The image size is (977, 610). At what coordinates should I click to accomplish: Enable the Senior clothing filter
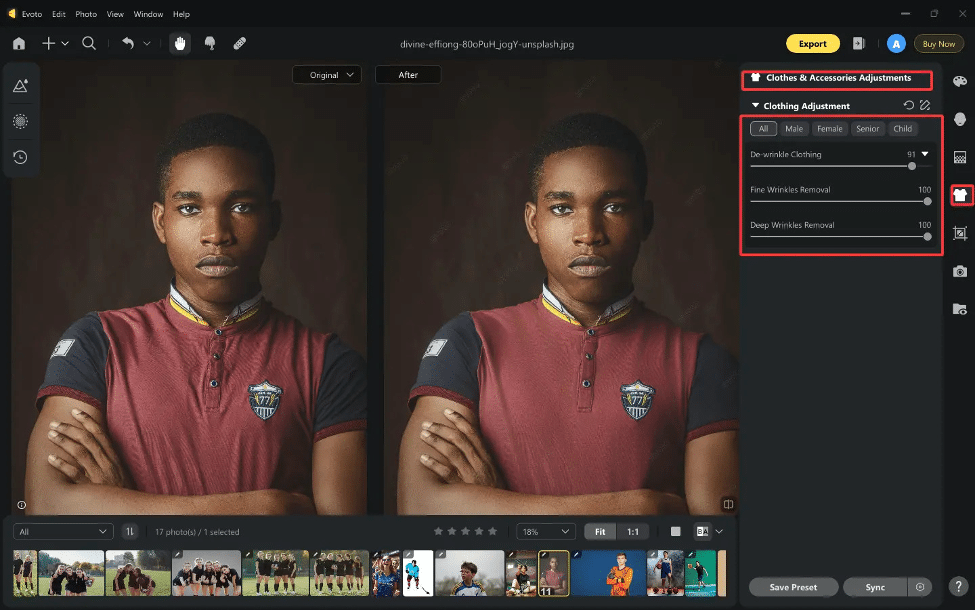[x=867, y=128]
